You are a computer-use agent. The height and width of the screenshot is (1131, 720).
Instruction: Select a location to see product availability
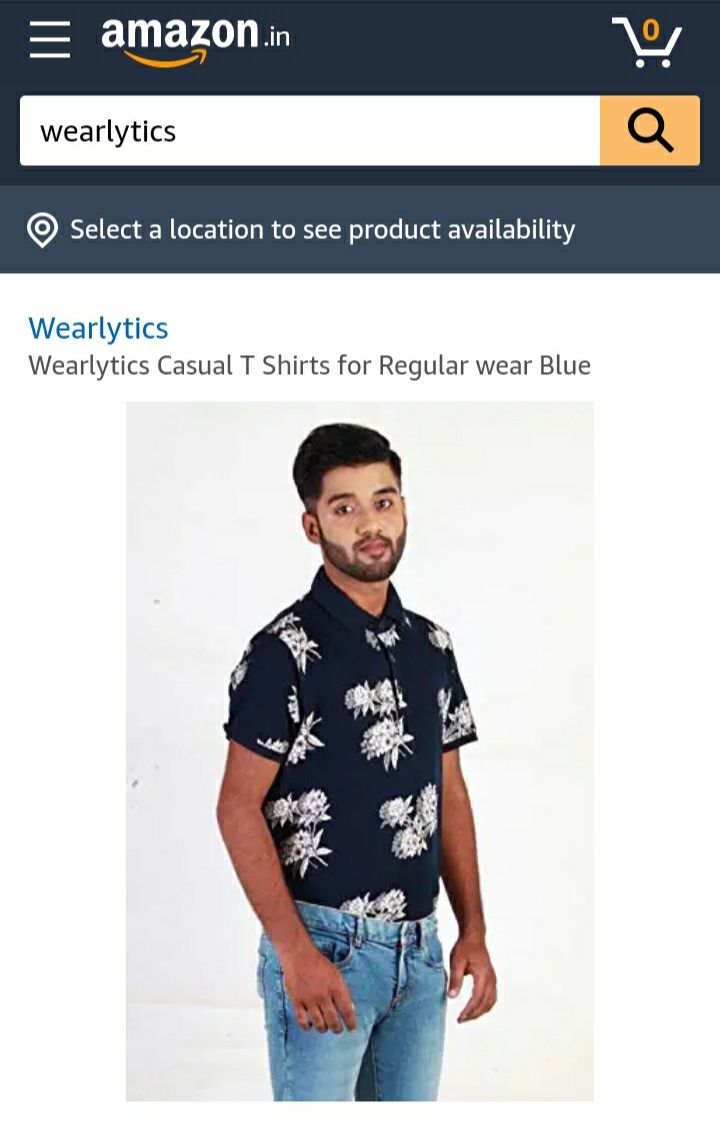(x=322, y=229)
